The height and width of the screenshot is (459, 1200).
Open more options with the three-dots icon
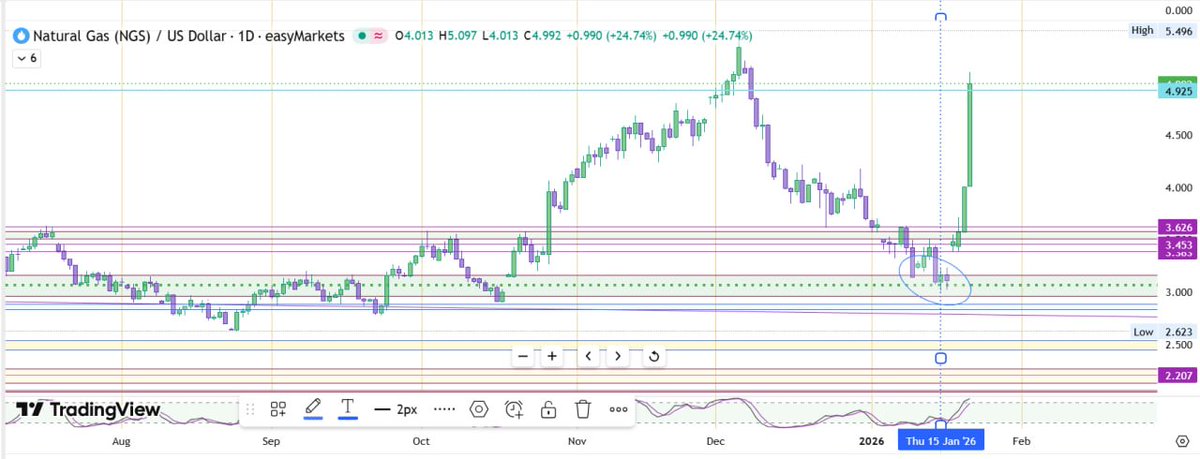(618, 409)
